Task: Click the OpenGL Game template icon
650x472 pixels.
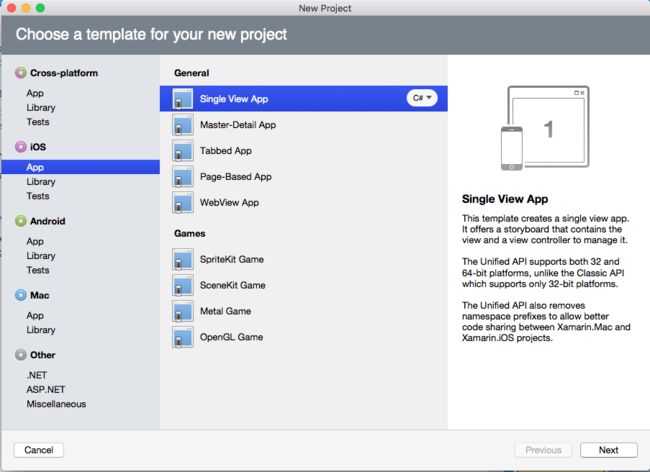Action: coord(183,337)
